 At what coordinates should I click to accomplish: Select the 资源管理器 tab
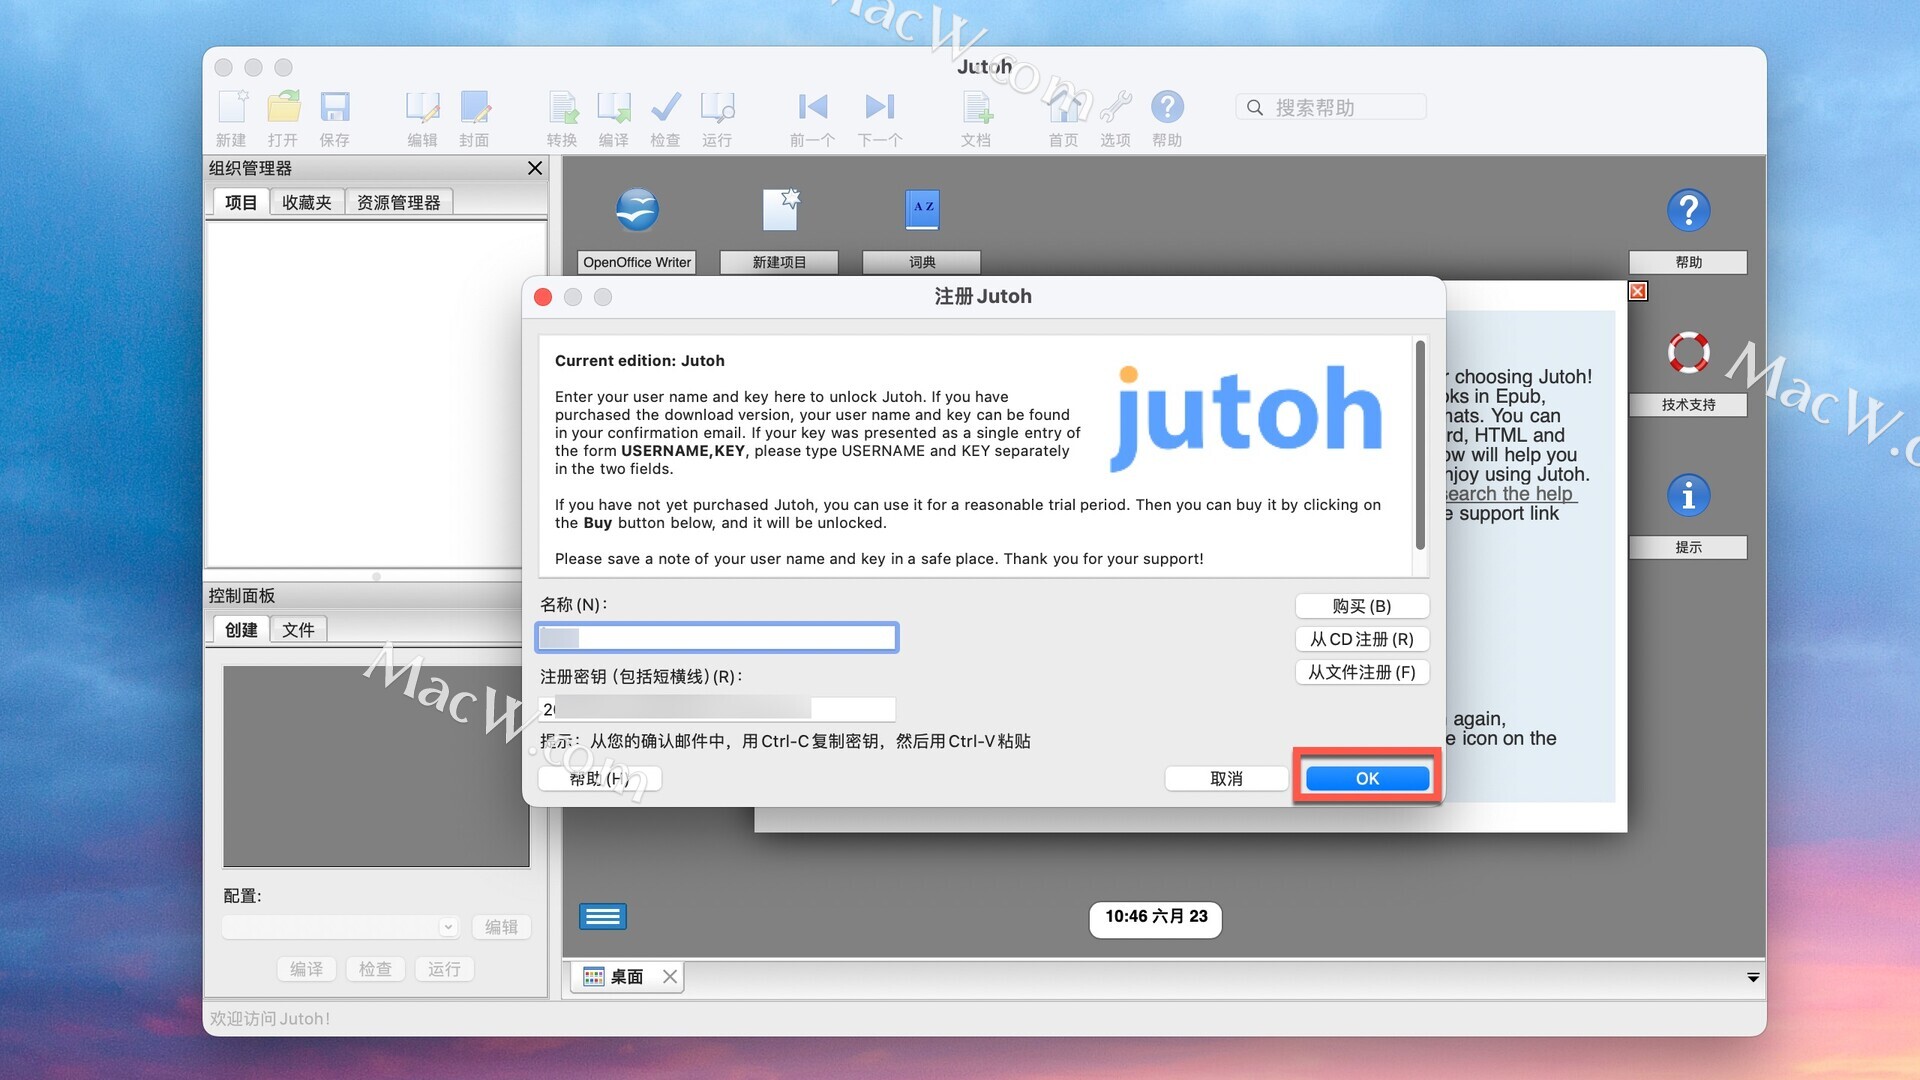tap(398, 202)
